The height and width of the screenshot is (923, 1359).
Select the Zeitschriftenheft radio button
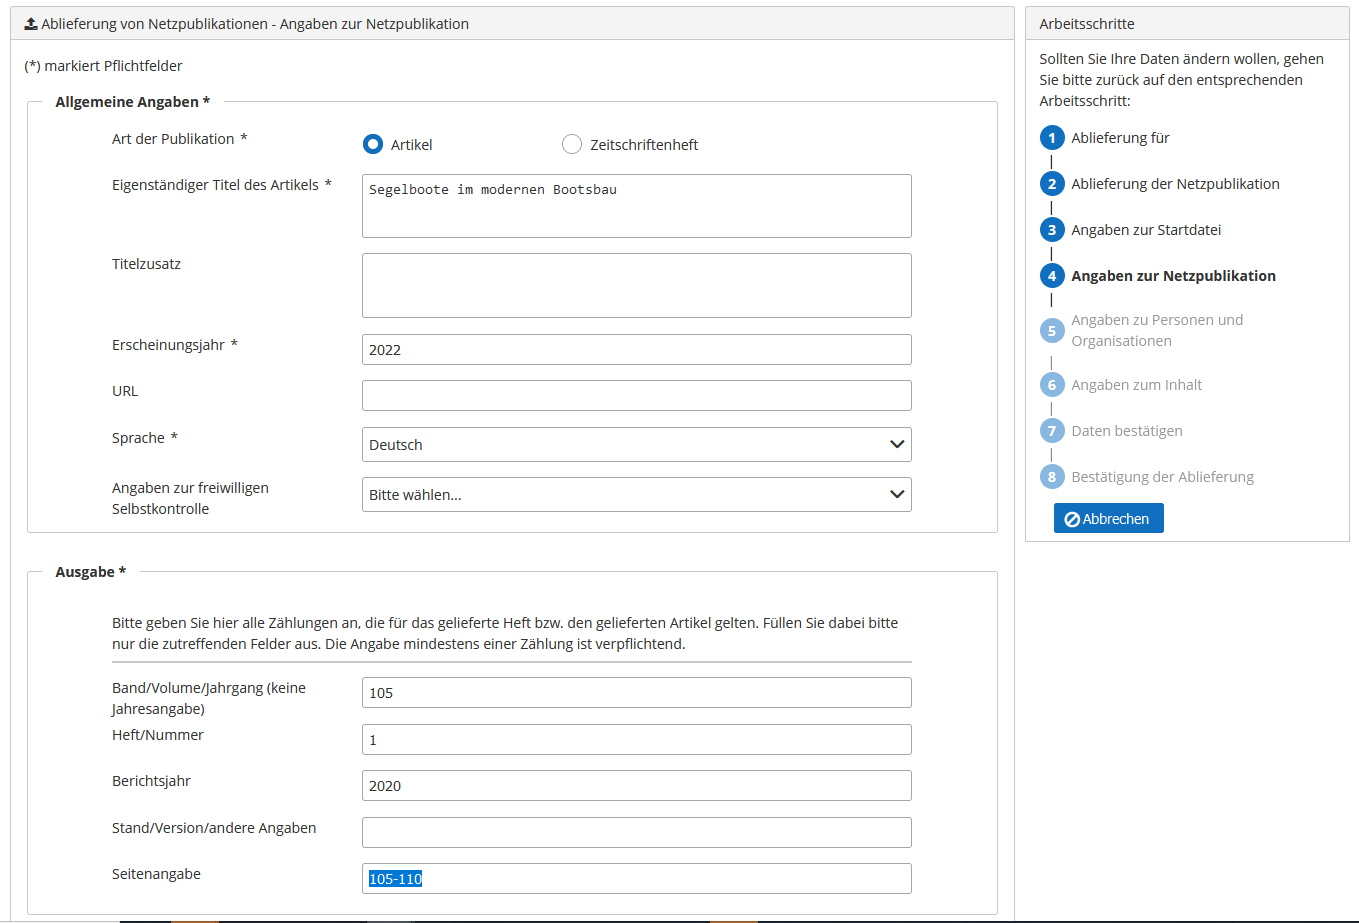click(572, 144)
